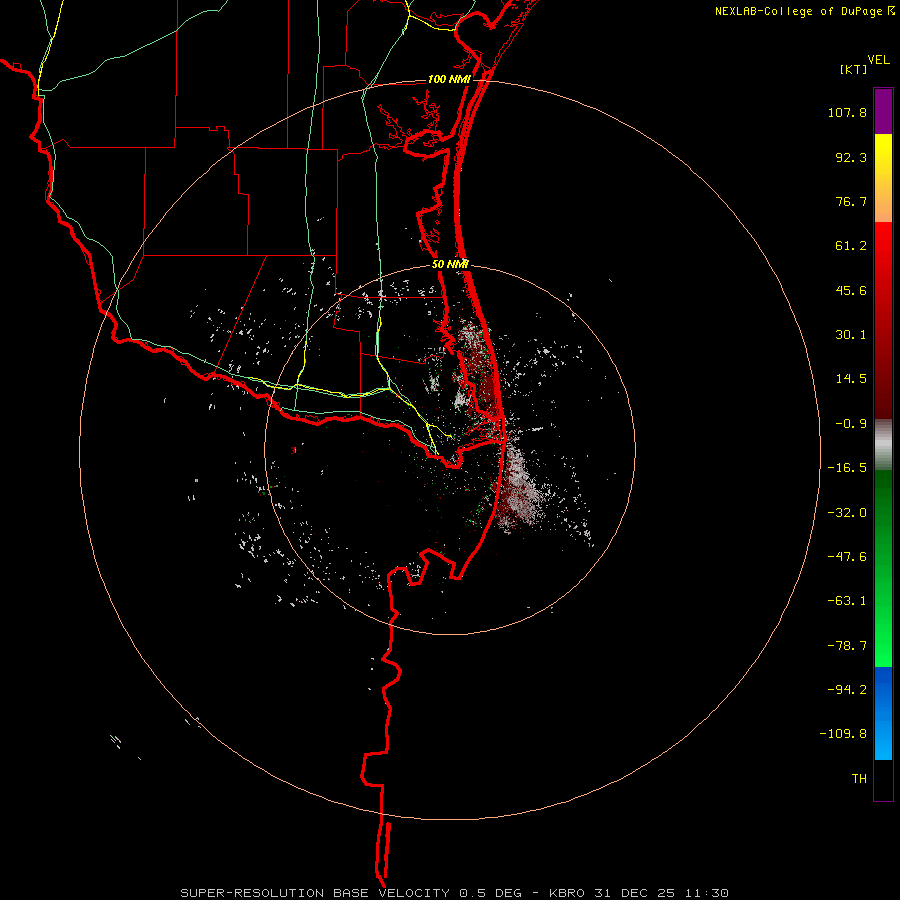Click the yellow-orange segment of velocity color bar

tap(883, 178)
